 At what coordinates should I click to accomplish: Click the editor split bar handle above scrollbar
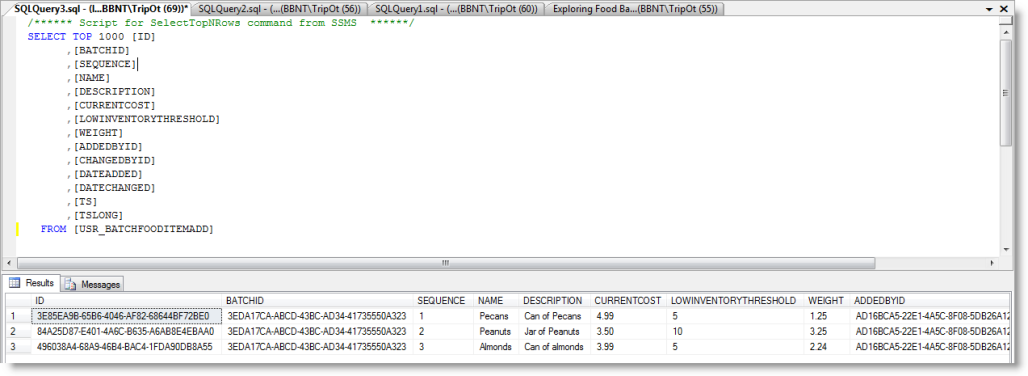(1007, 20)
